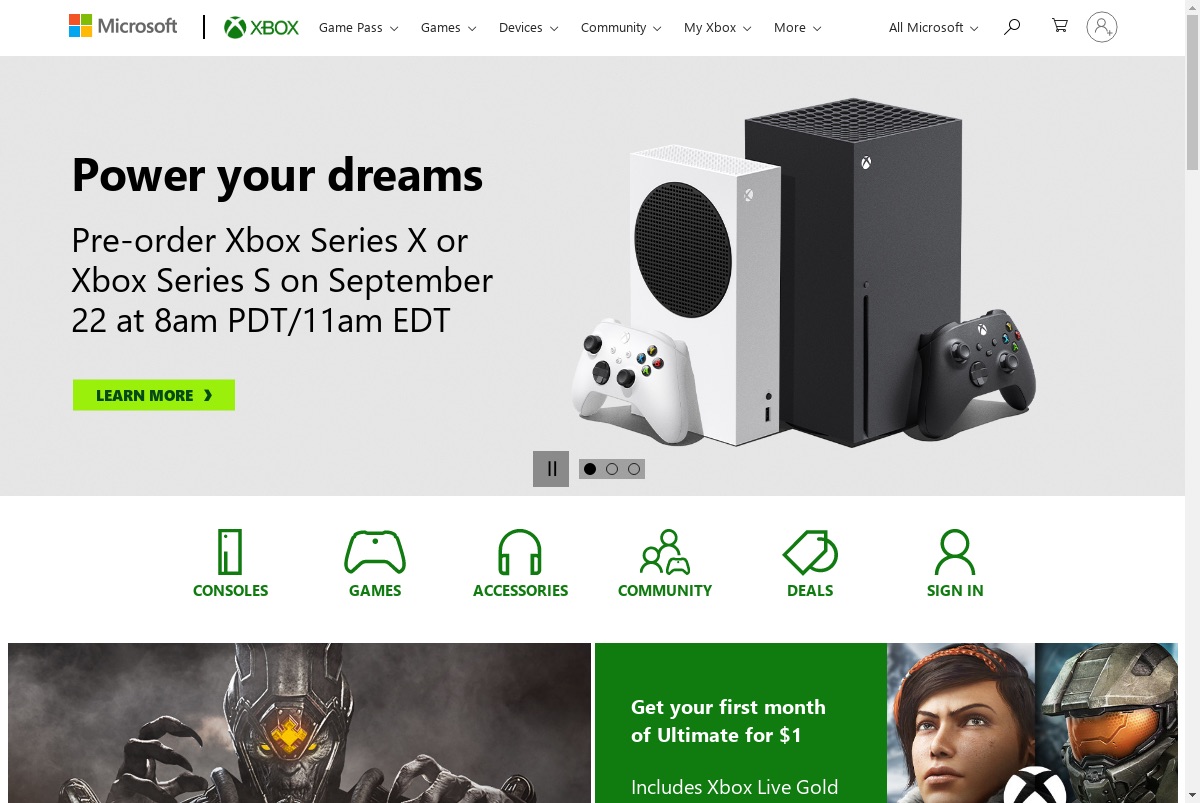Open the My Xbox menu
The height and width of the screenshot is (803, 1200).
717,27
